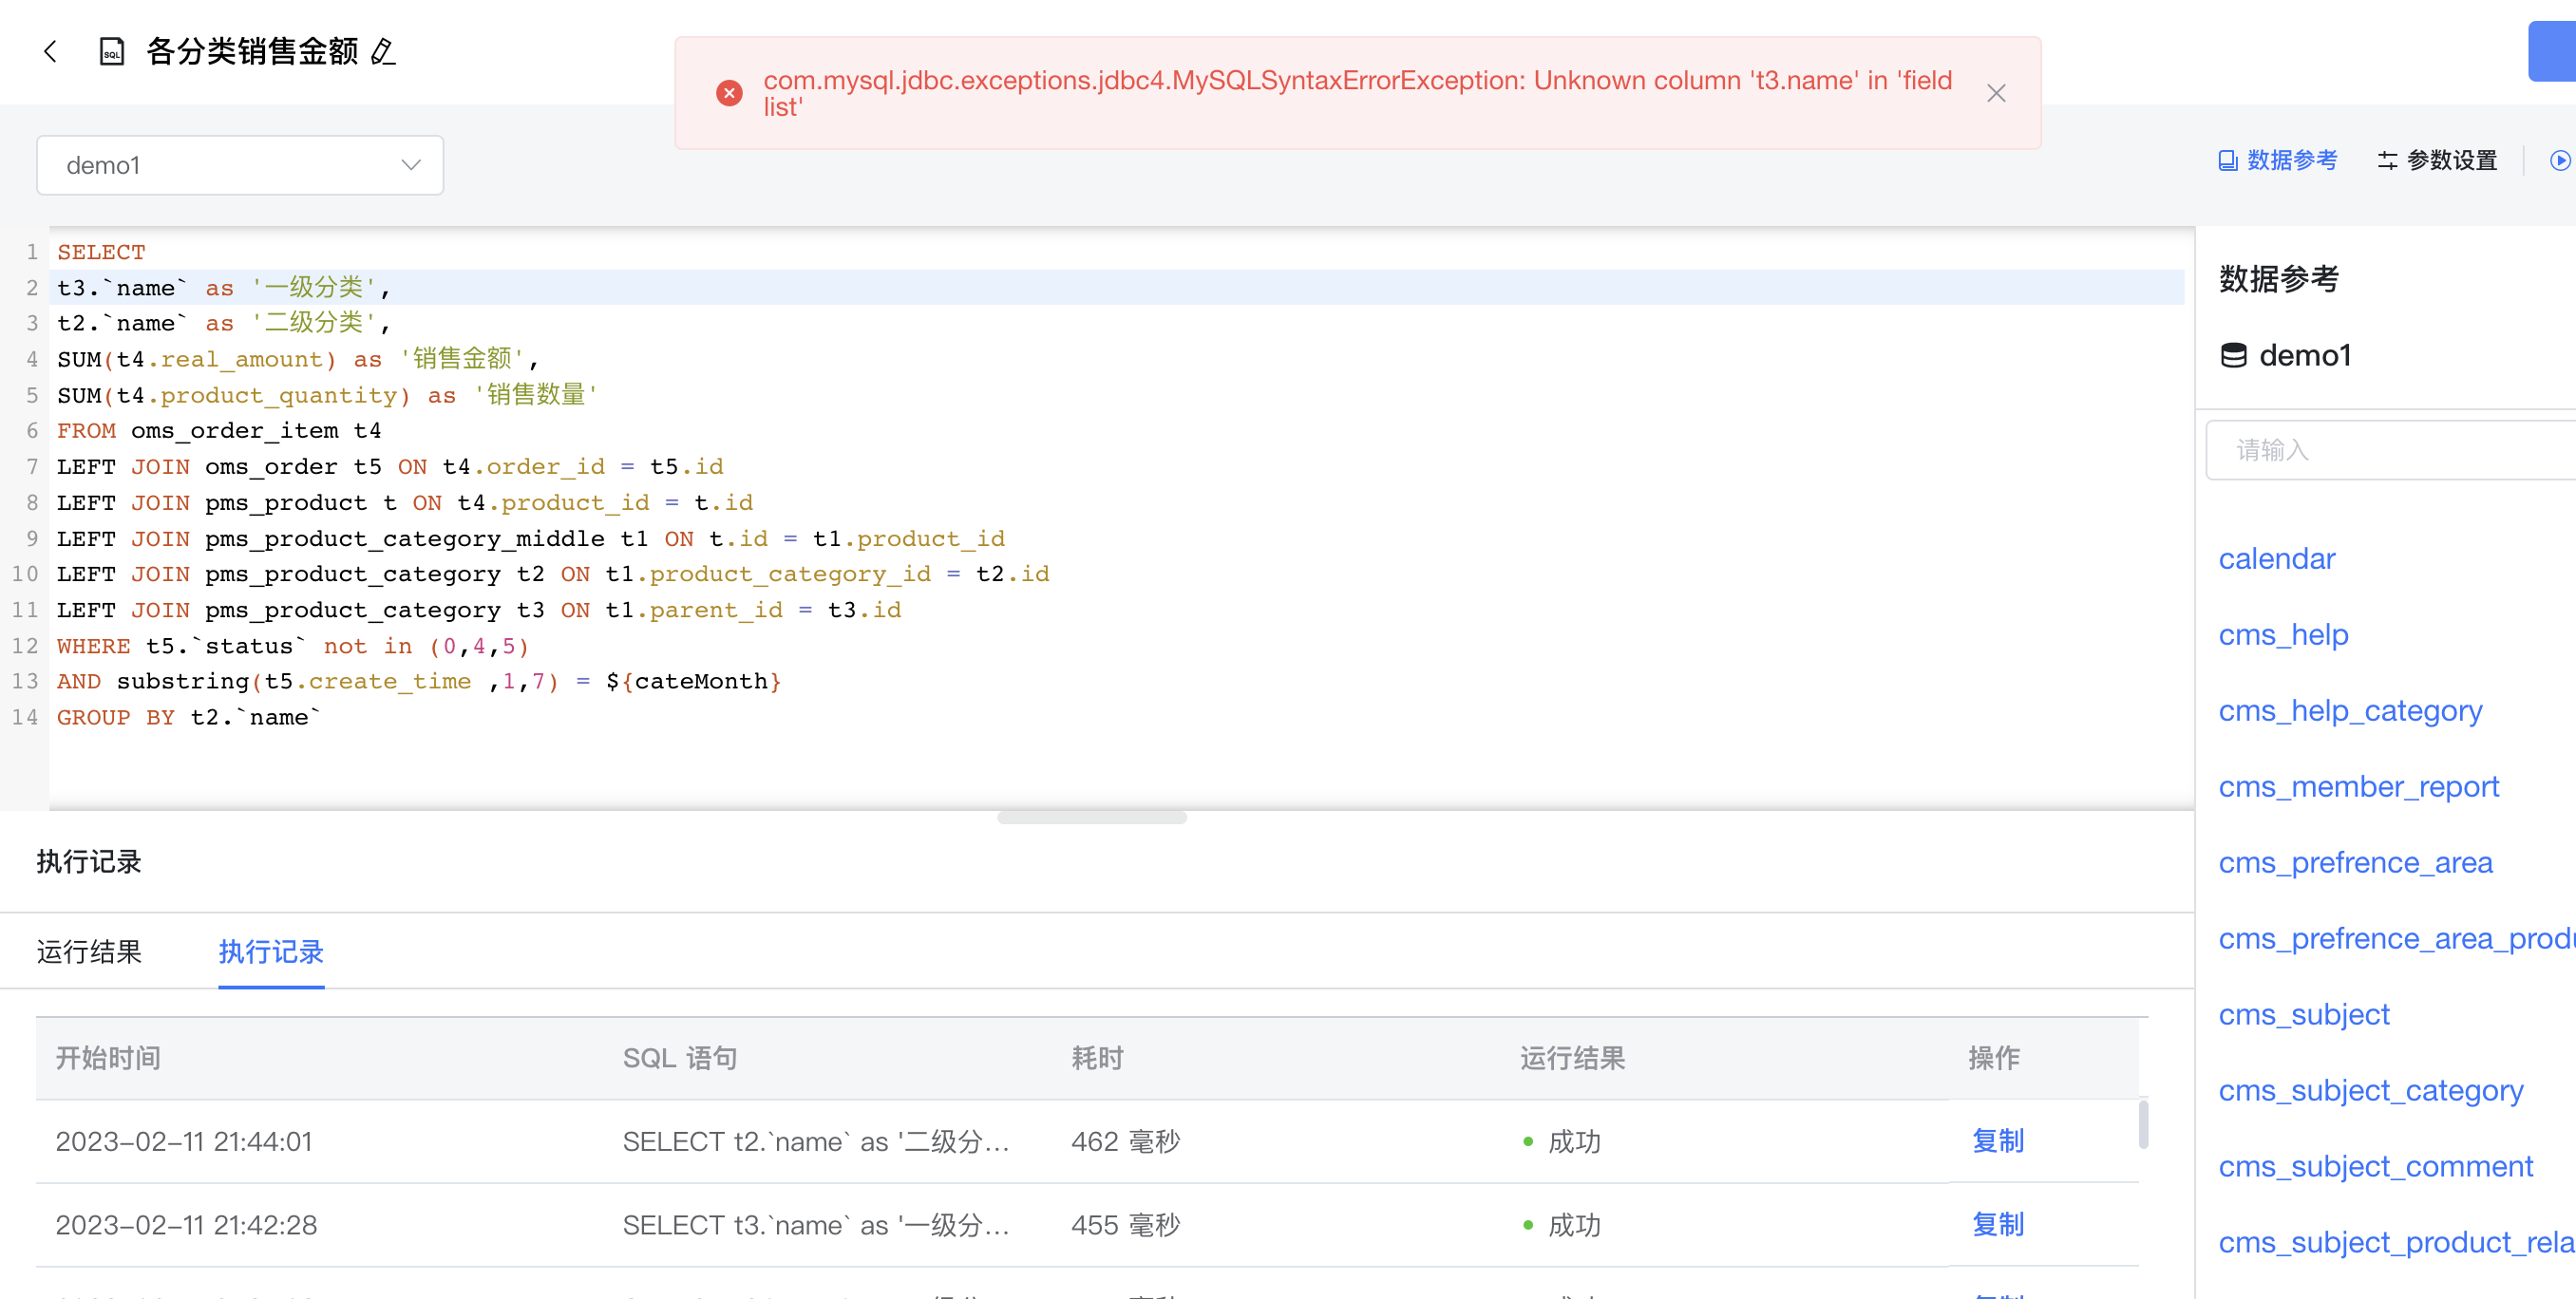
Task: Open the calendar table reference
Action: click(2277, 558)
